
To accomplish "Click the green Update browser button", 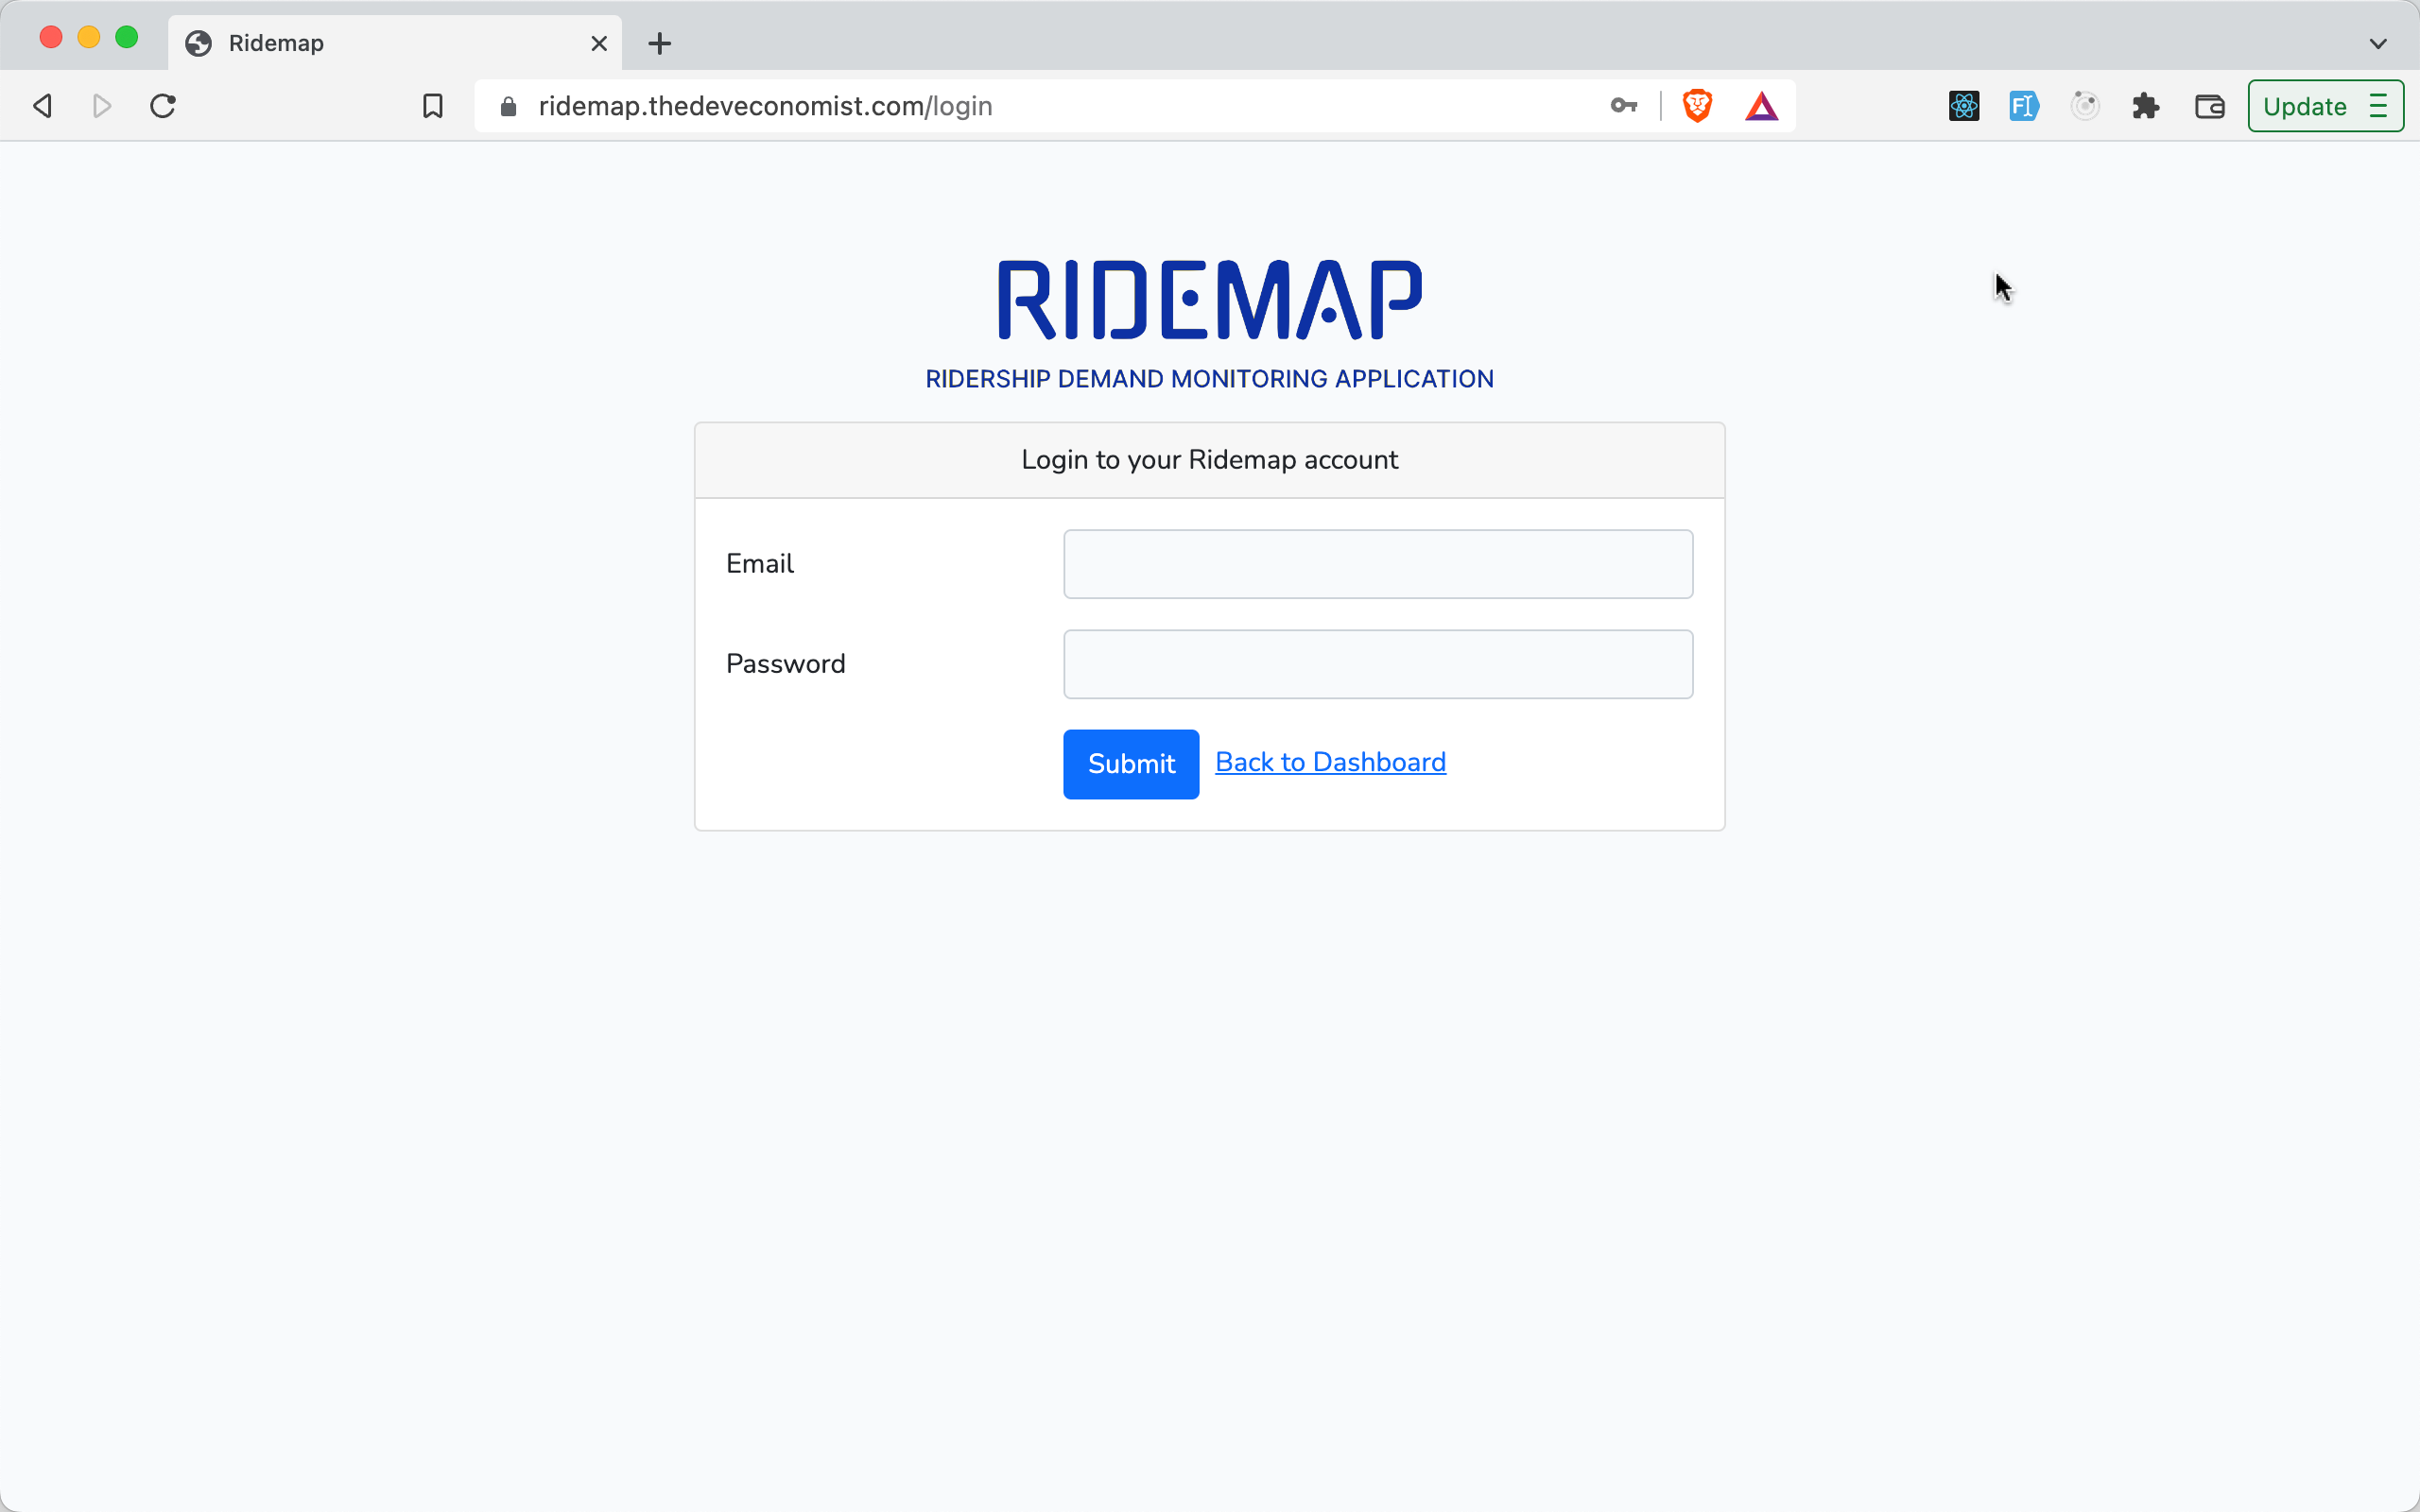I will [x=2305, y=105].
